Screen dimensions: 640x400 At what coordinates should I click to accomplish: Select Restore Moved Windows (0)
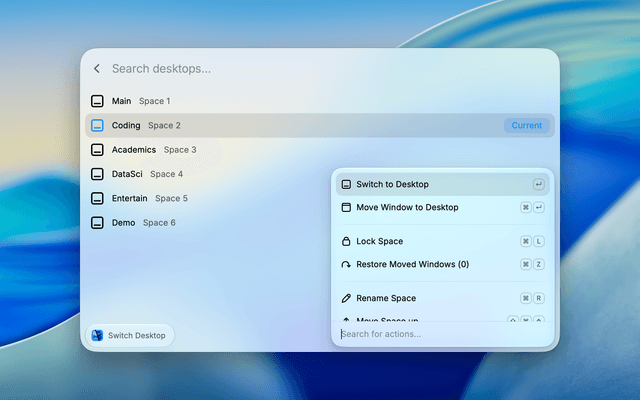click(442, 264)
